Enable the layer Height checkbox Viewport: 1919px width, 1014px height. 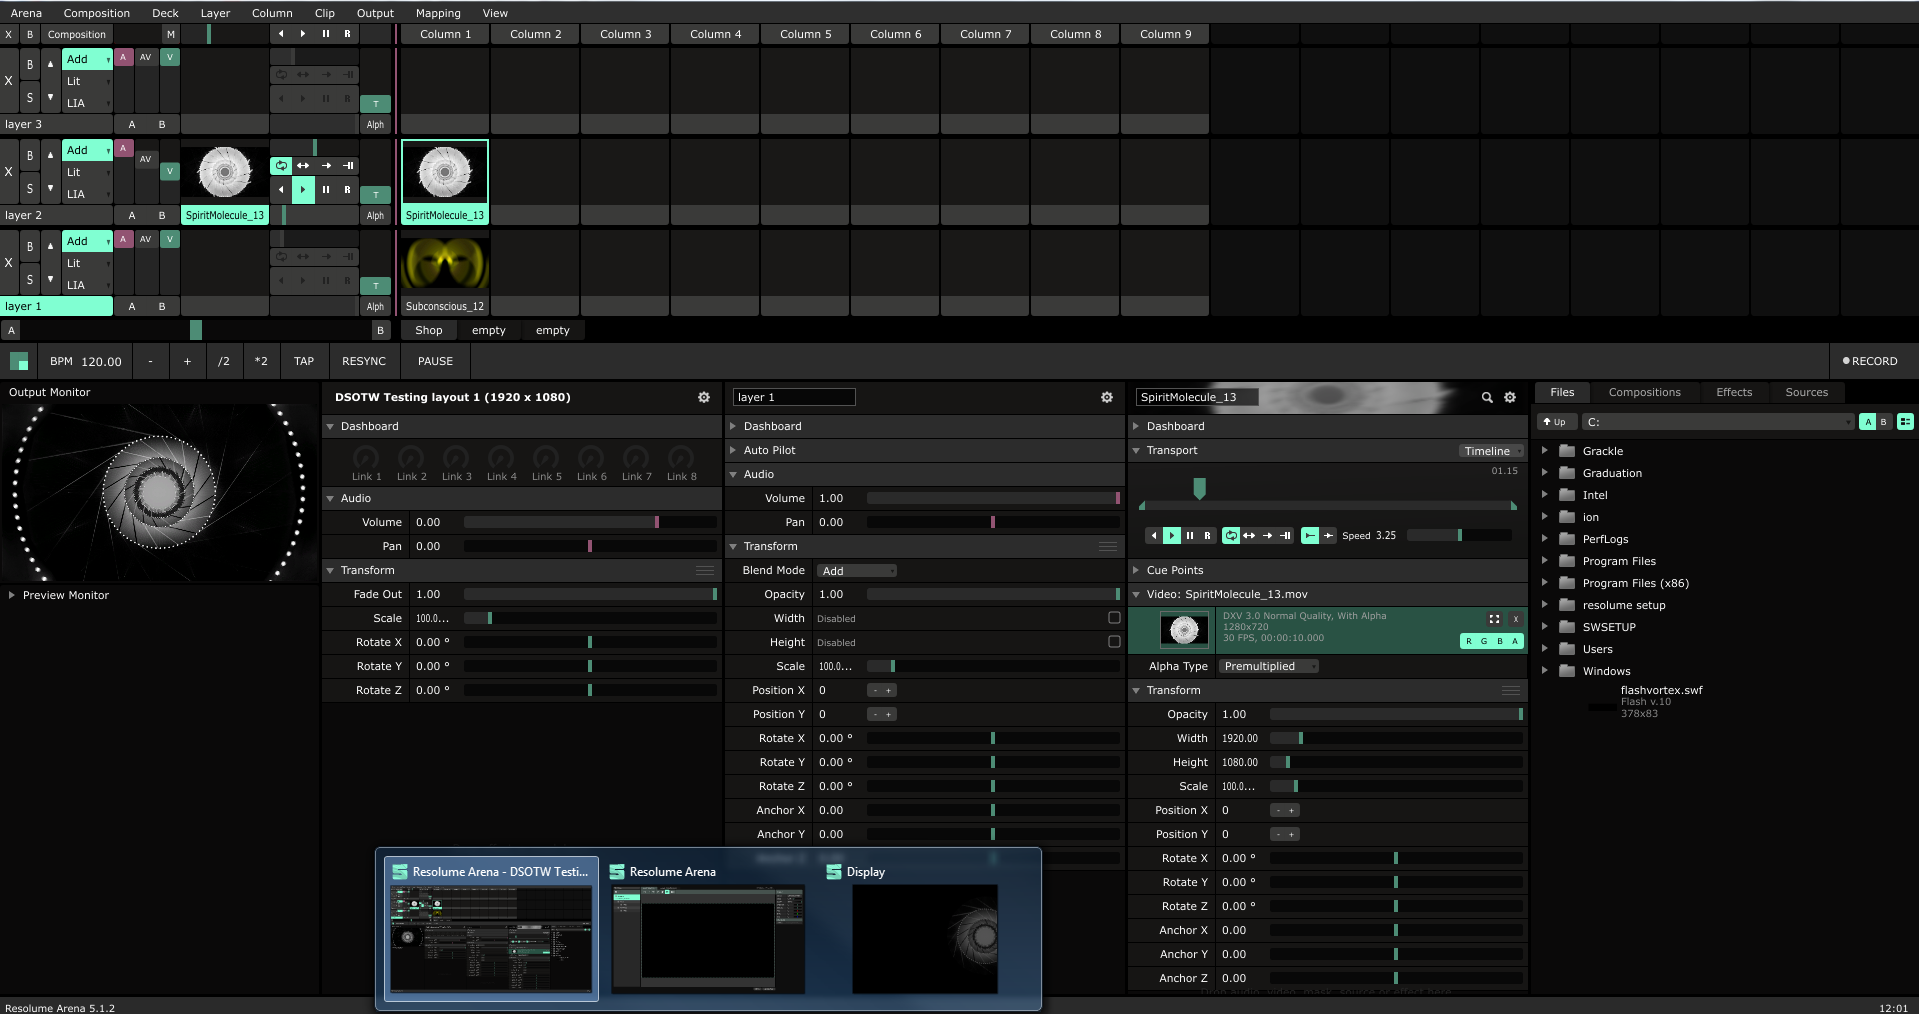tap(1114, 642)
